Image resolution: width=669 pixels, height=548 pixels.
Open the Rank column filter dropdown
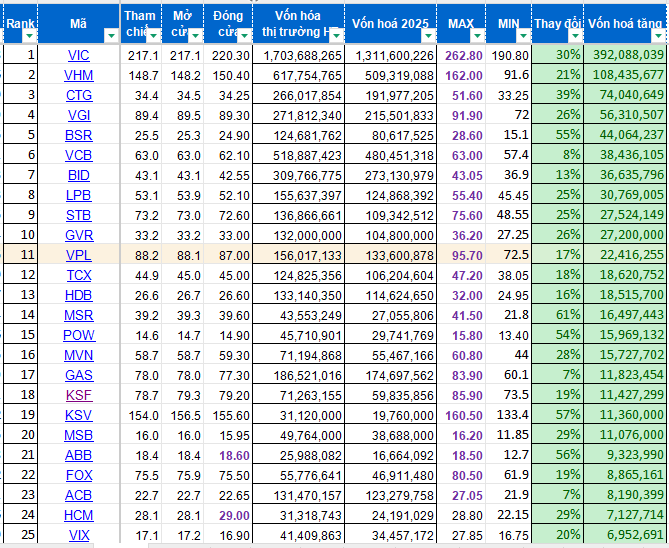[29, 36]
